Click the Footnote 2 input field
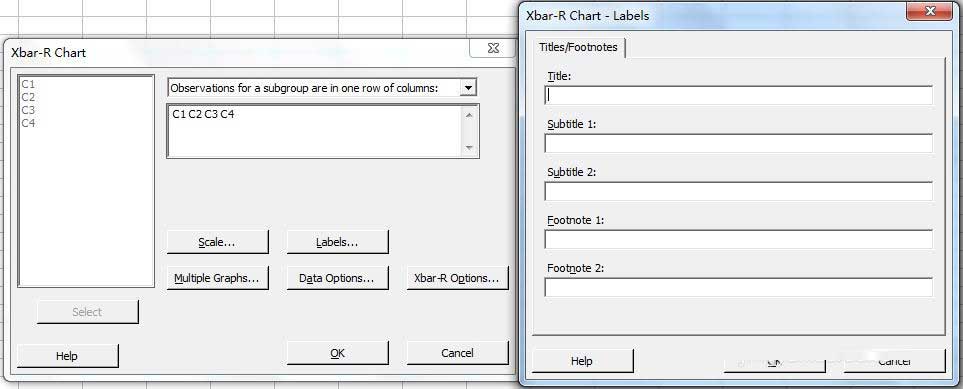 point(739,287)
